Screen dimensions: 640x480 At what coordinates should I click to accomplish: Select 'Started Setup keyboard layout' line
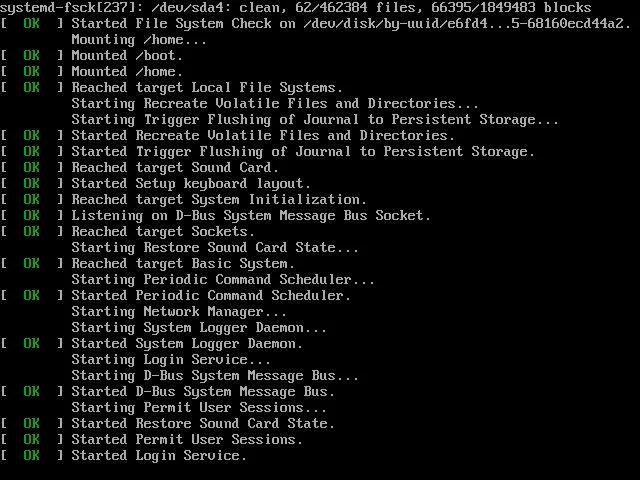155,183
